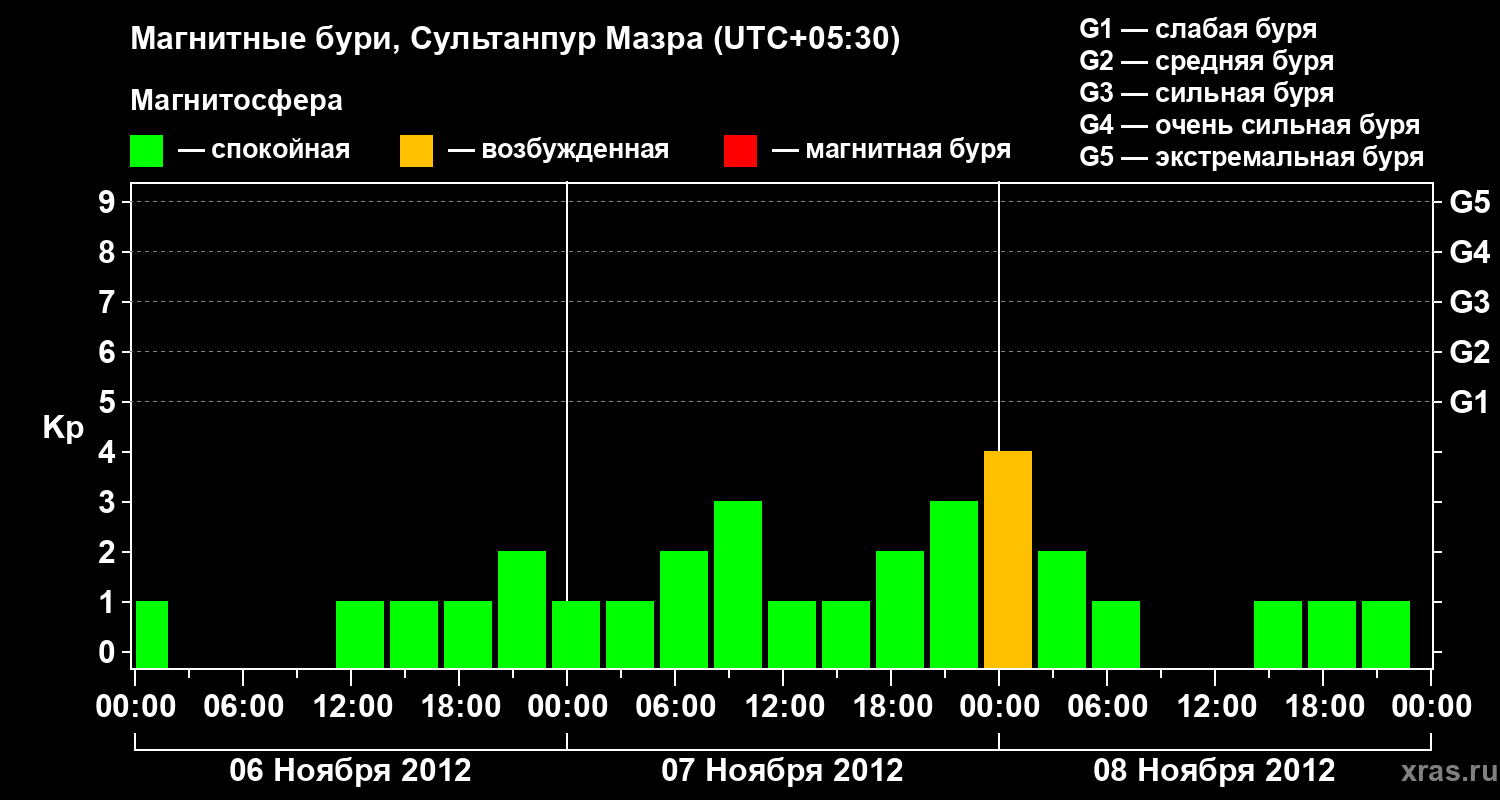Click the orange возбужденная legend swatch

pos(416,151)
